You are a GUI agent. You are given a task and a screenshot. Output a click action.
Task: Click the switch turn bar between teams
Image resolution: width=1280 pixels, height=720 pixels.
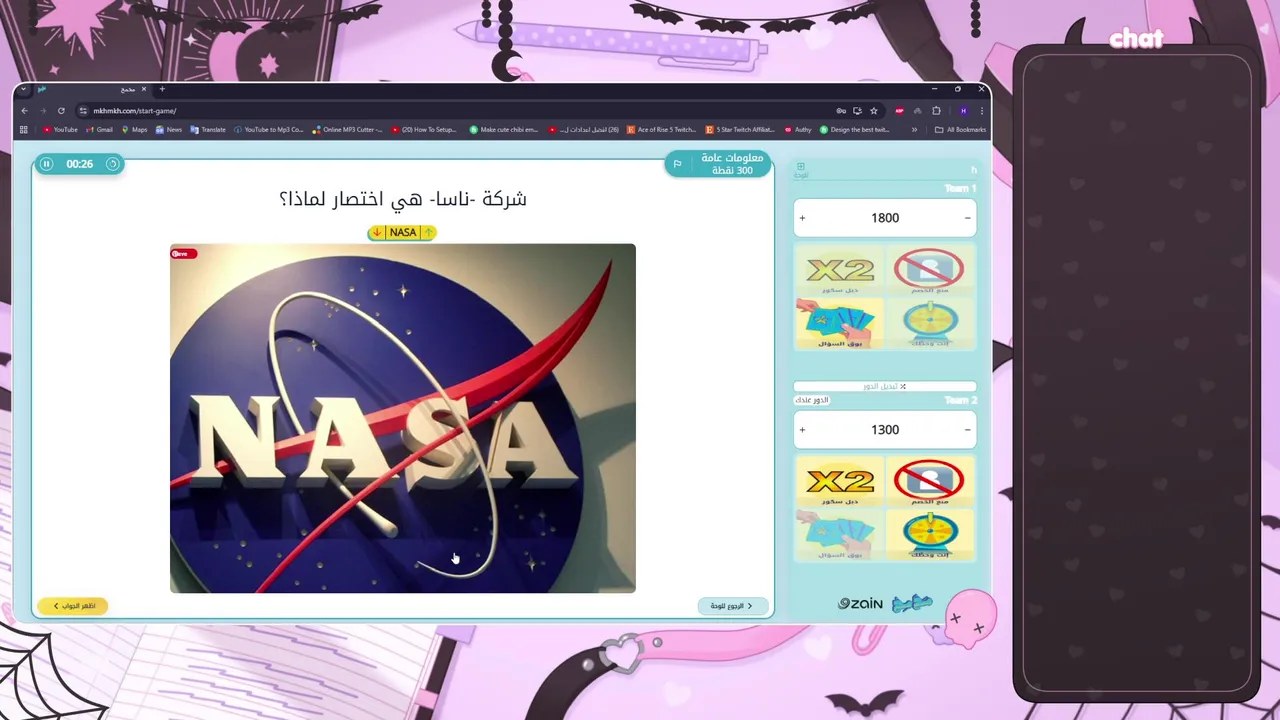885,386
